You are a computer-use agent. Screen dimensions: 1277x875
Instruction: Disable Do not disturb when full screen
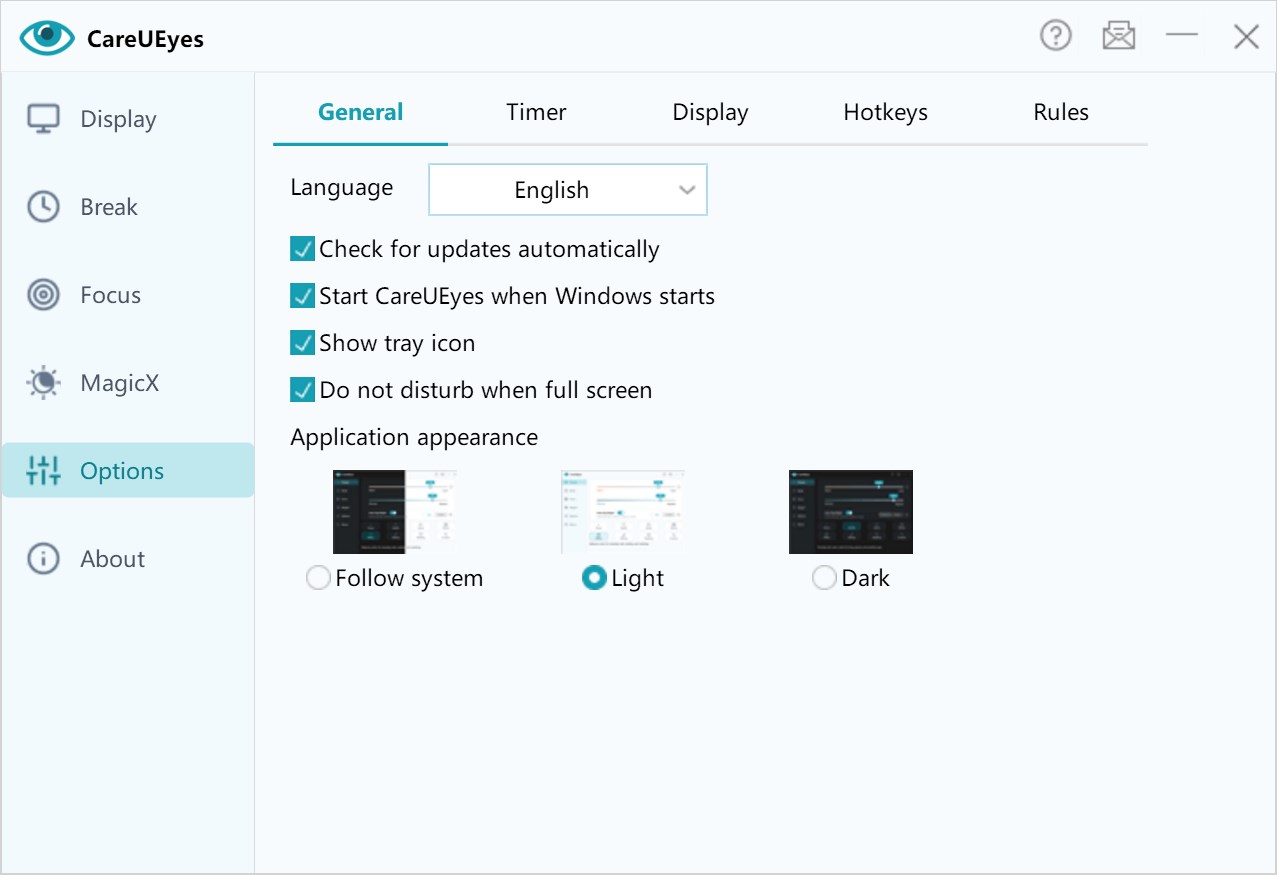302,390
